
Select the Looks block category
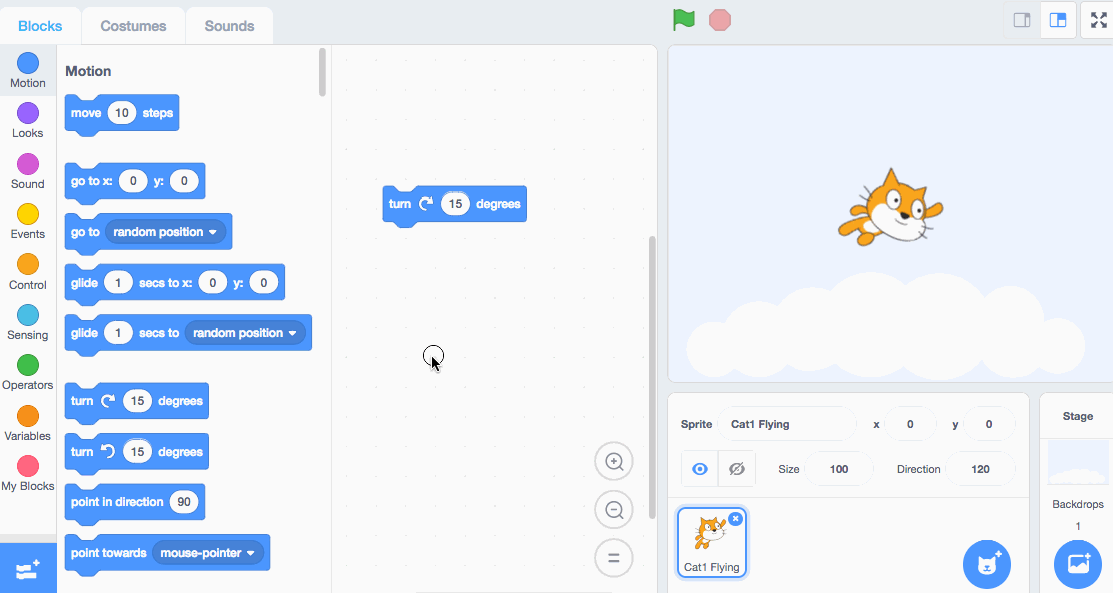point(28,120)
